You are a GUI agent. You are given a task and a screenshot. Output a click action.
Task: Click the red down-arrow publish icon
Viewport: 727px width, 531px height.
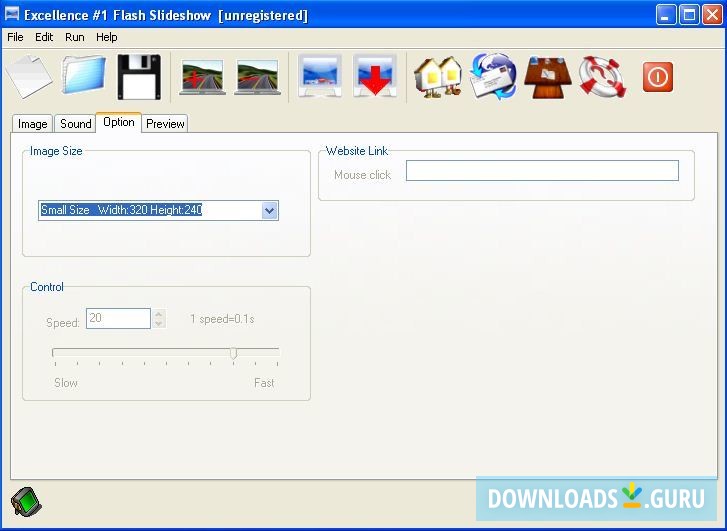pyautogui.click(x=375, y=76)
